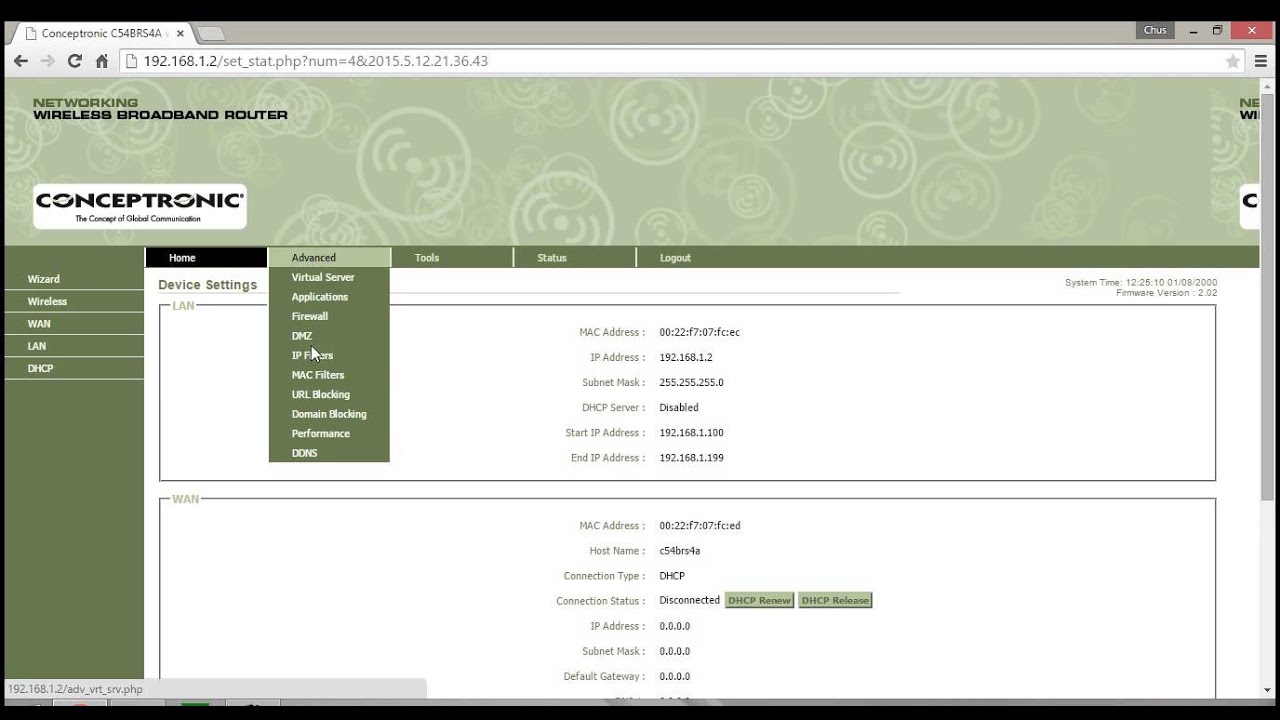The image size is (1280, 720).
Task: Click the Chus profile button
Action: point(1155,30)
